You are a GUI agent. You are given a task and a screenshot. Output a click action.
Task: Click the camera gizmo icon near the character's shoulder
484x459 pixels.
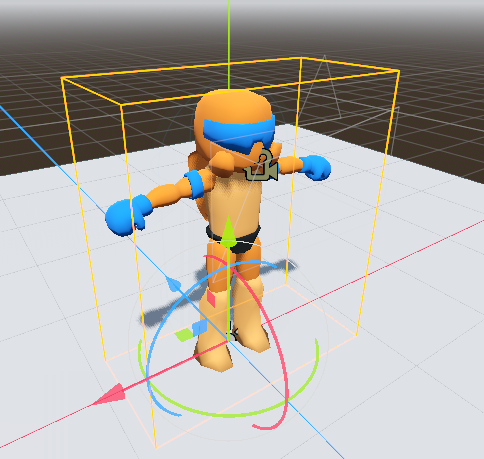pyautogui.click(x=262, y=167)
